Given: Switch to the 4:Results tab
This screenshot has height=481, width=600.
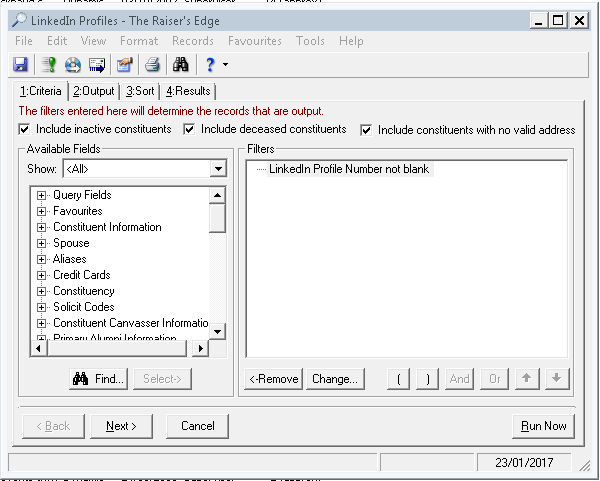Looking at the screenshot, I should [x=188, y=91].
